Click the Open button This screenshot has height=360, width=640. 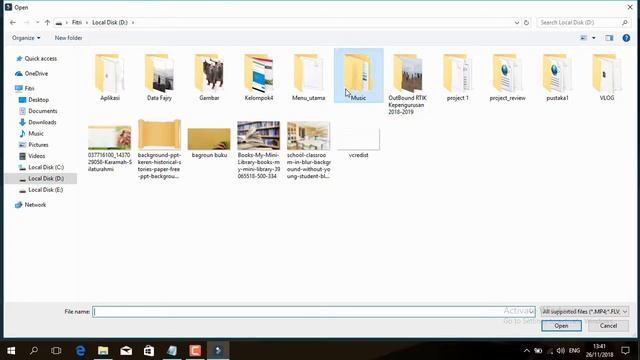(561, 326)
